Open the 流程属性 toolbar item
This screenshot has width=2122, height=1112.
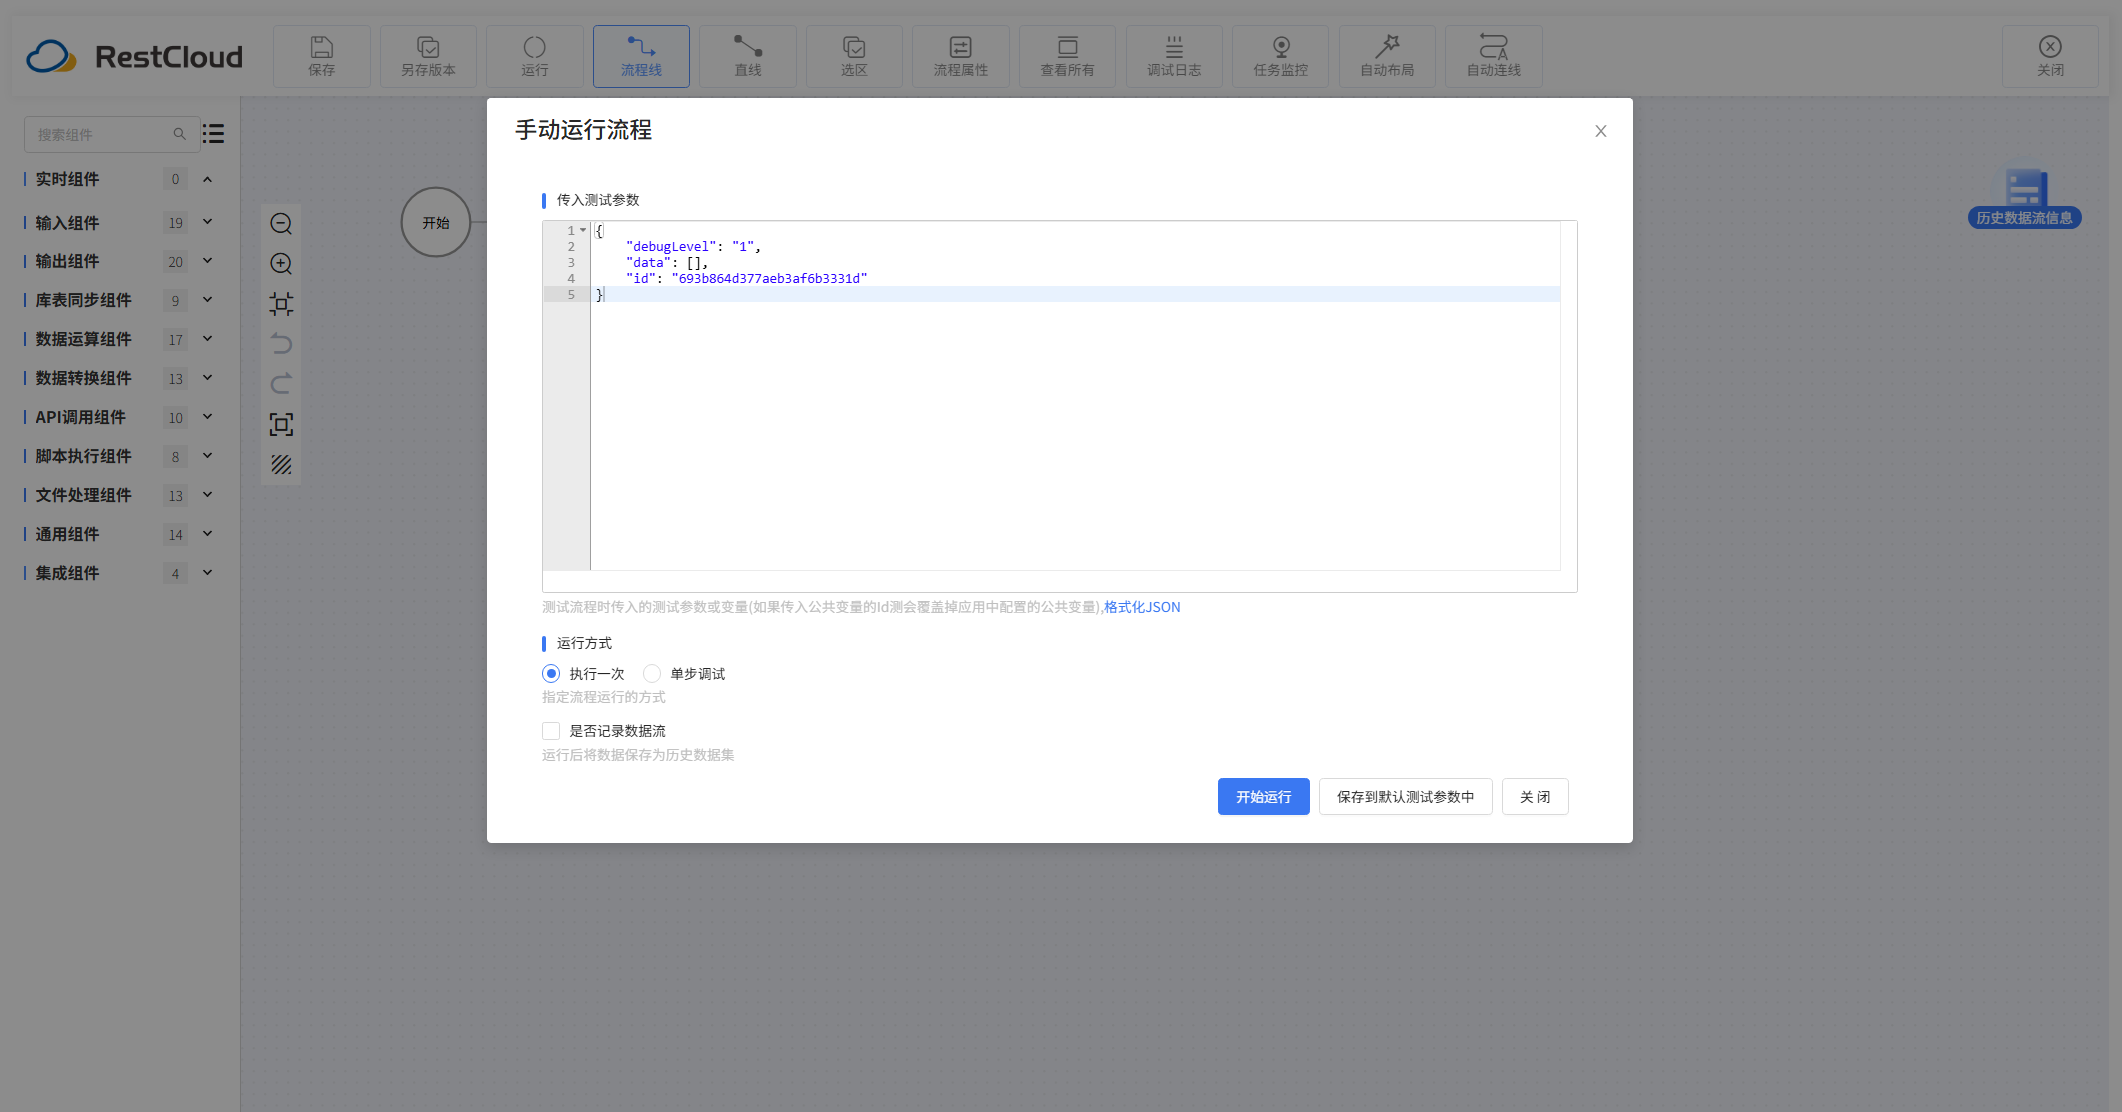coord(960,56)
